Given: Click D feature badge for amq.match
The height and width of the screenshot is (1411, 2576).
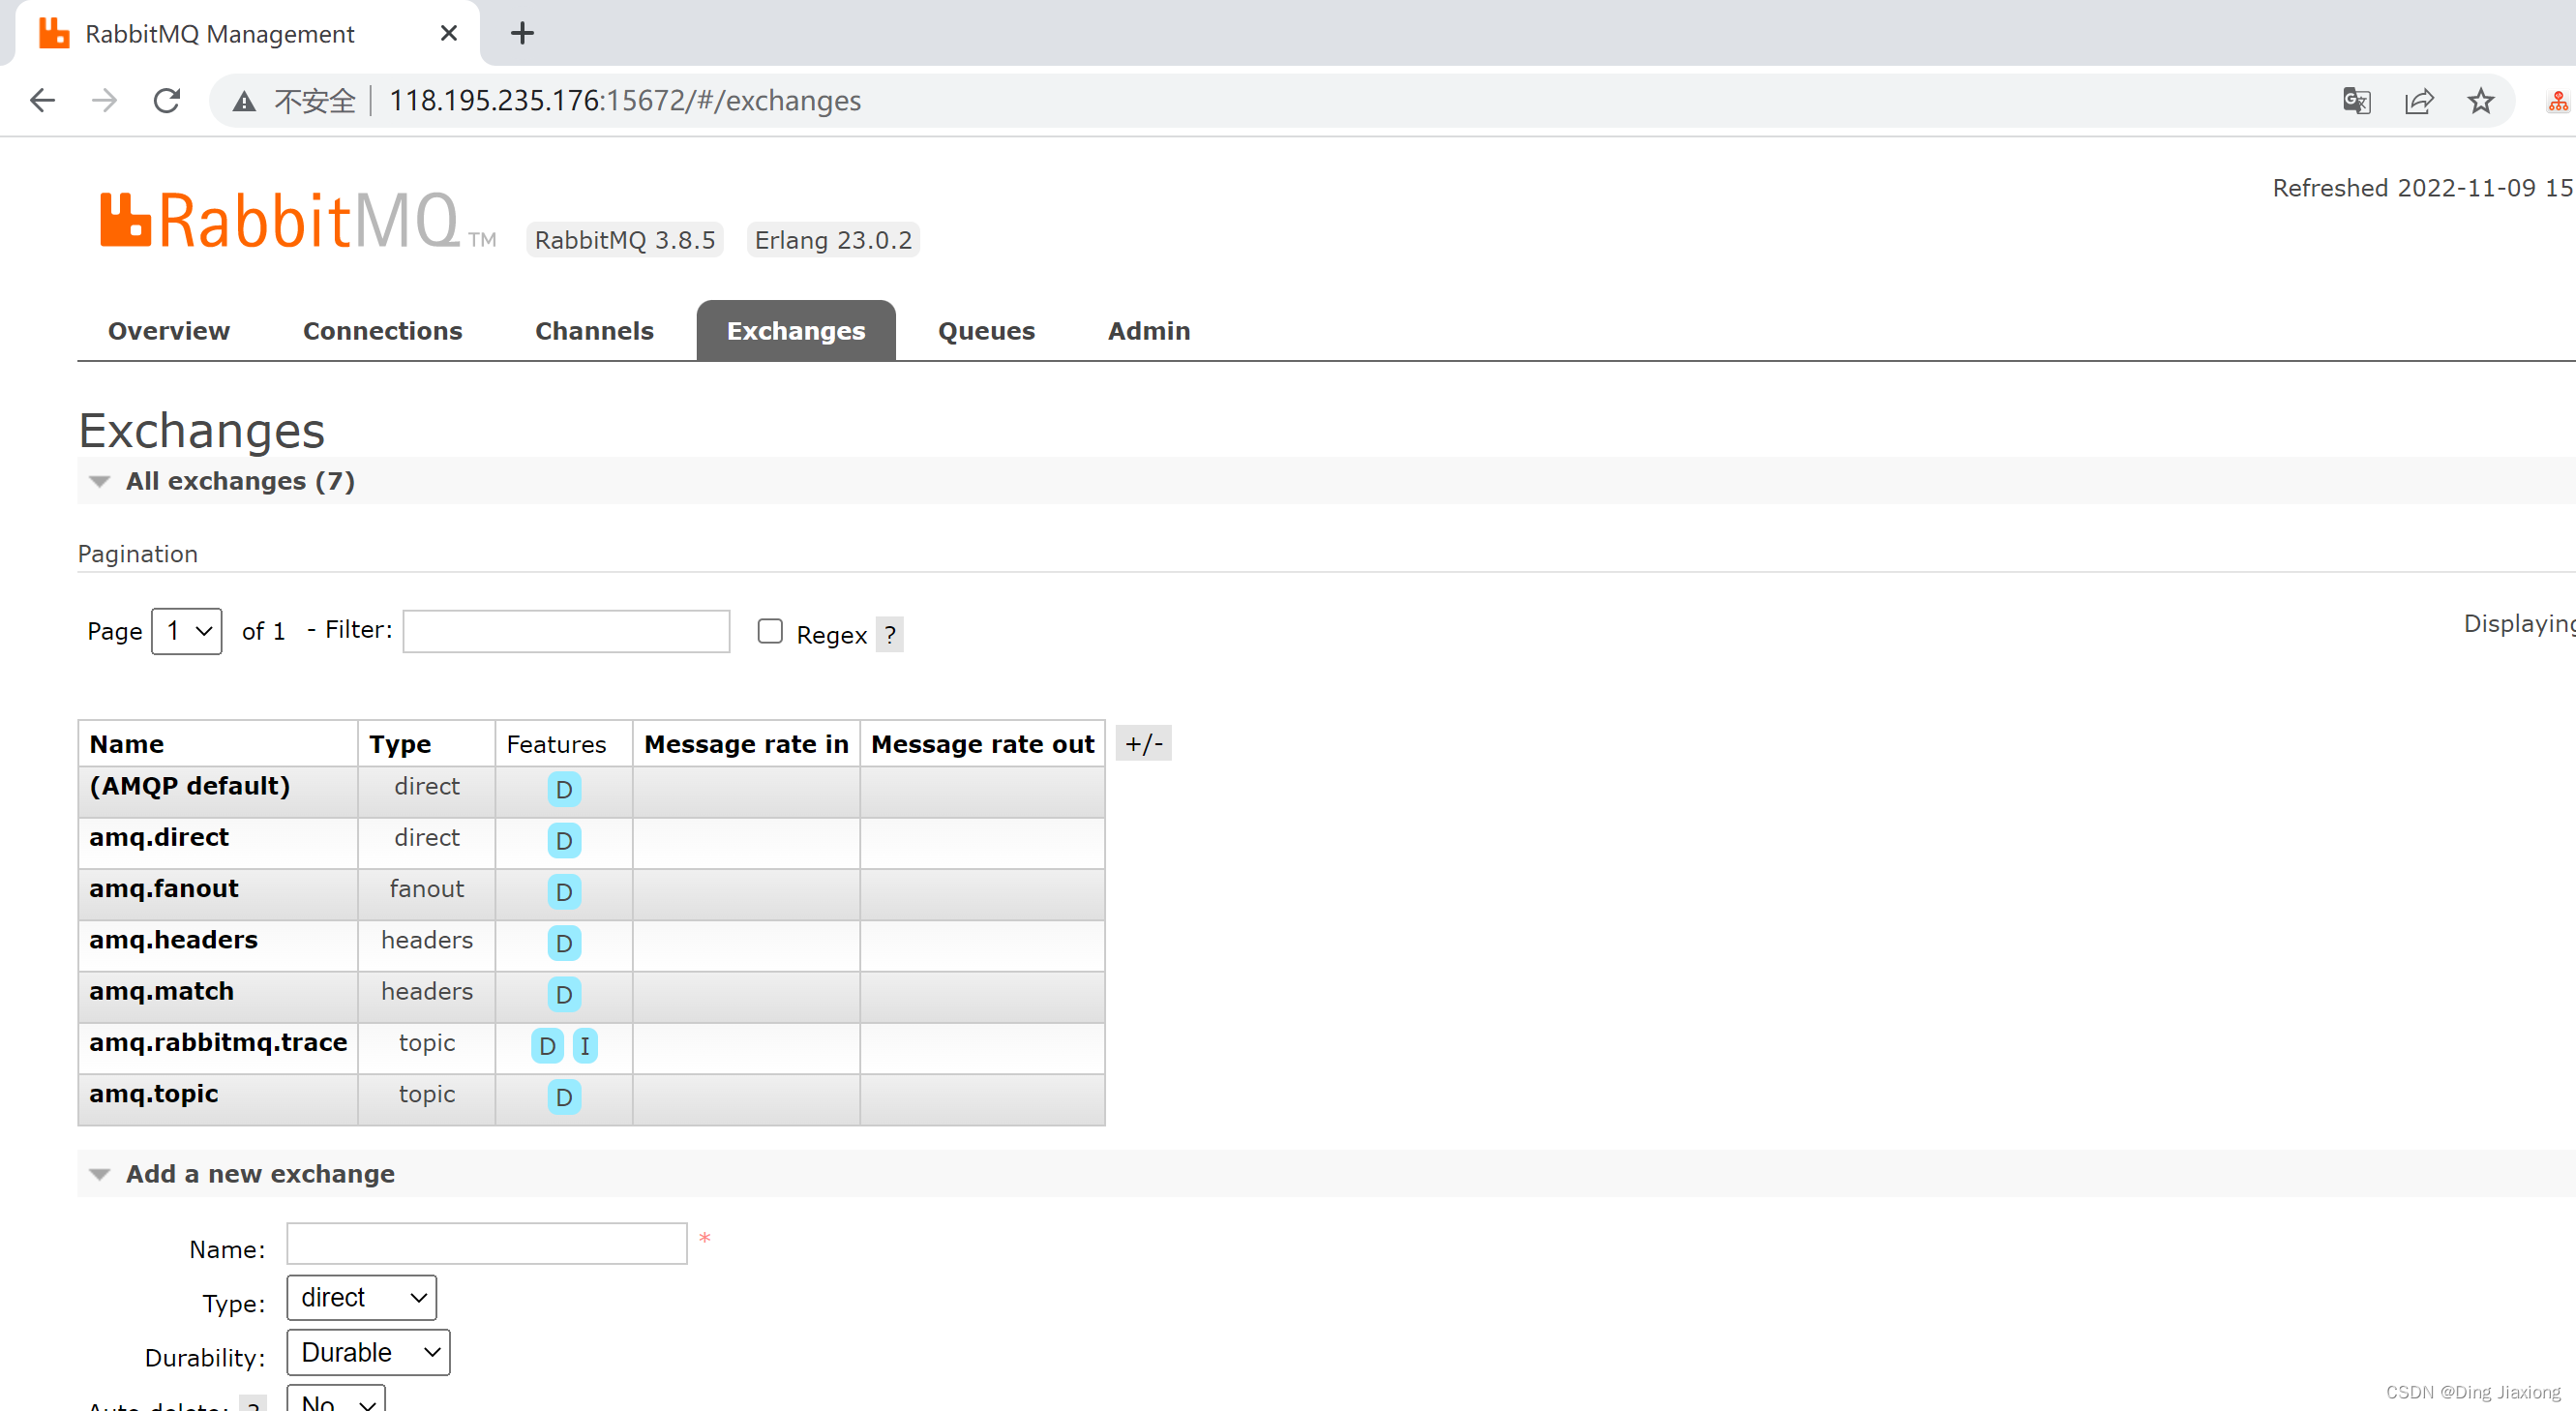Looking at the screenshot, I should [x=564, y=994].
